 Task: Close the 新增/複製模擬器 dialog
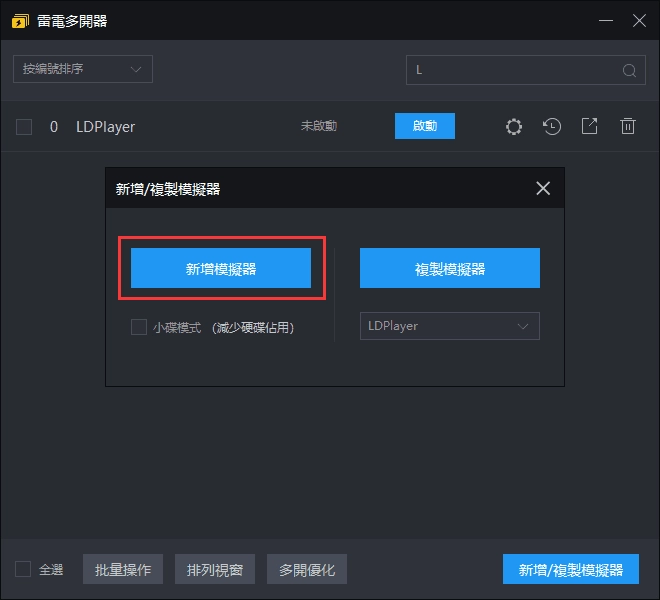pyautogui.click(x=543, y=188)
